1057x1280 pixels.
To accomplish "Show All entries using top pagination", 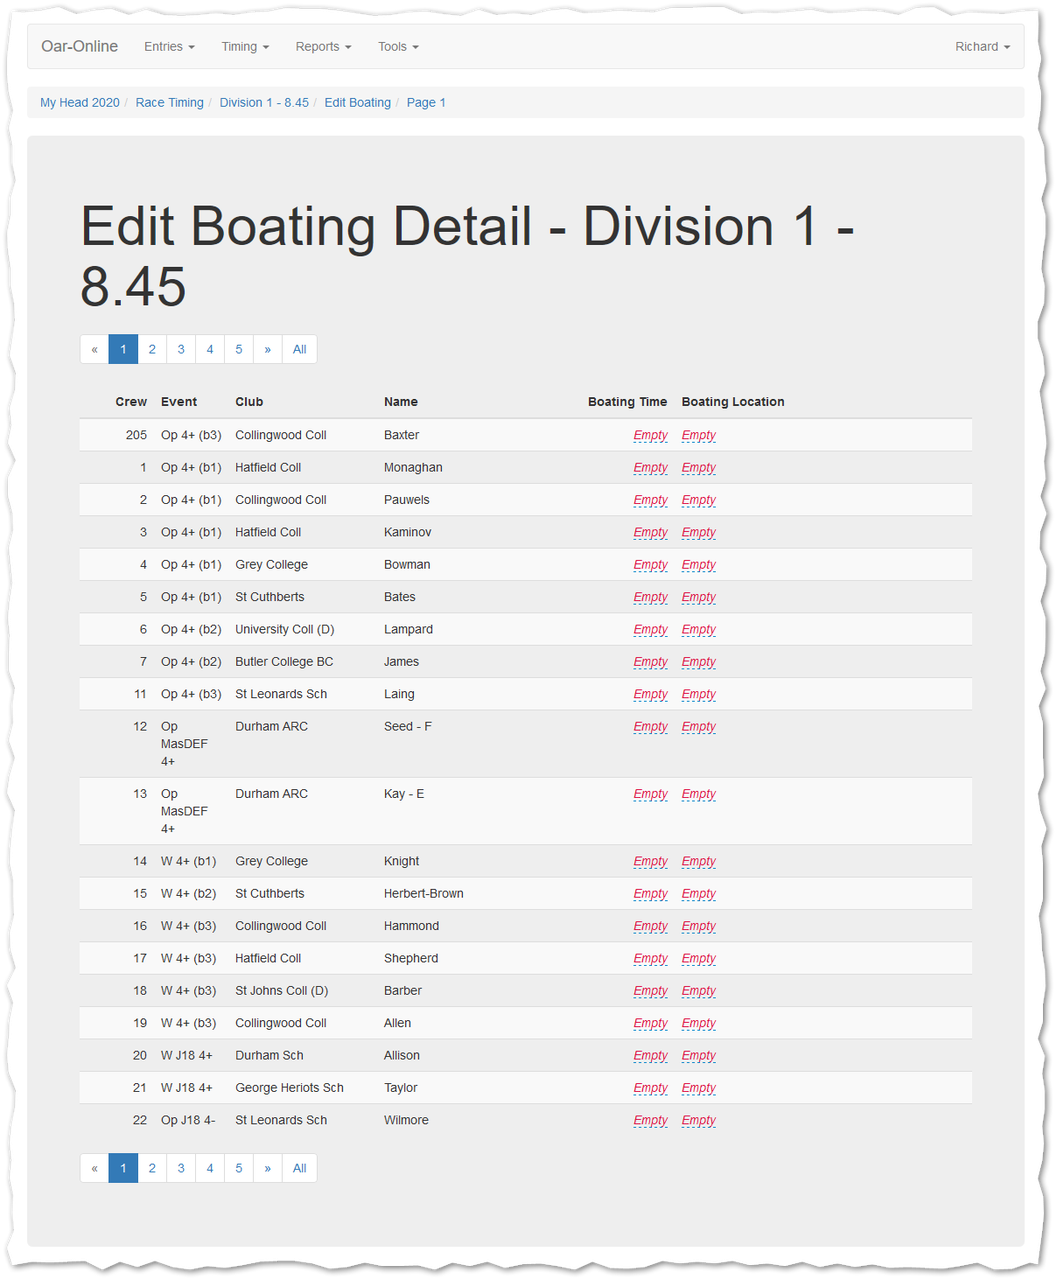I will (300, 349).
